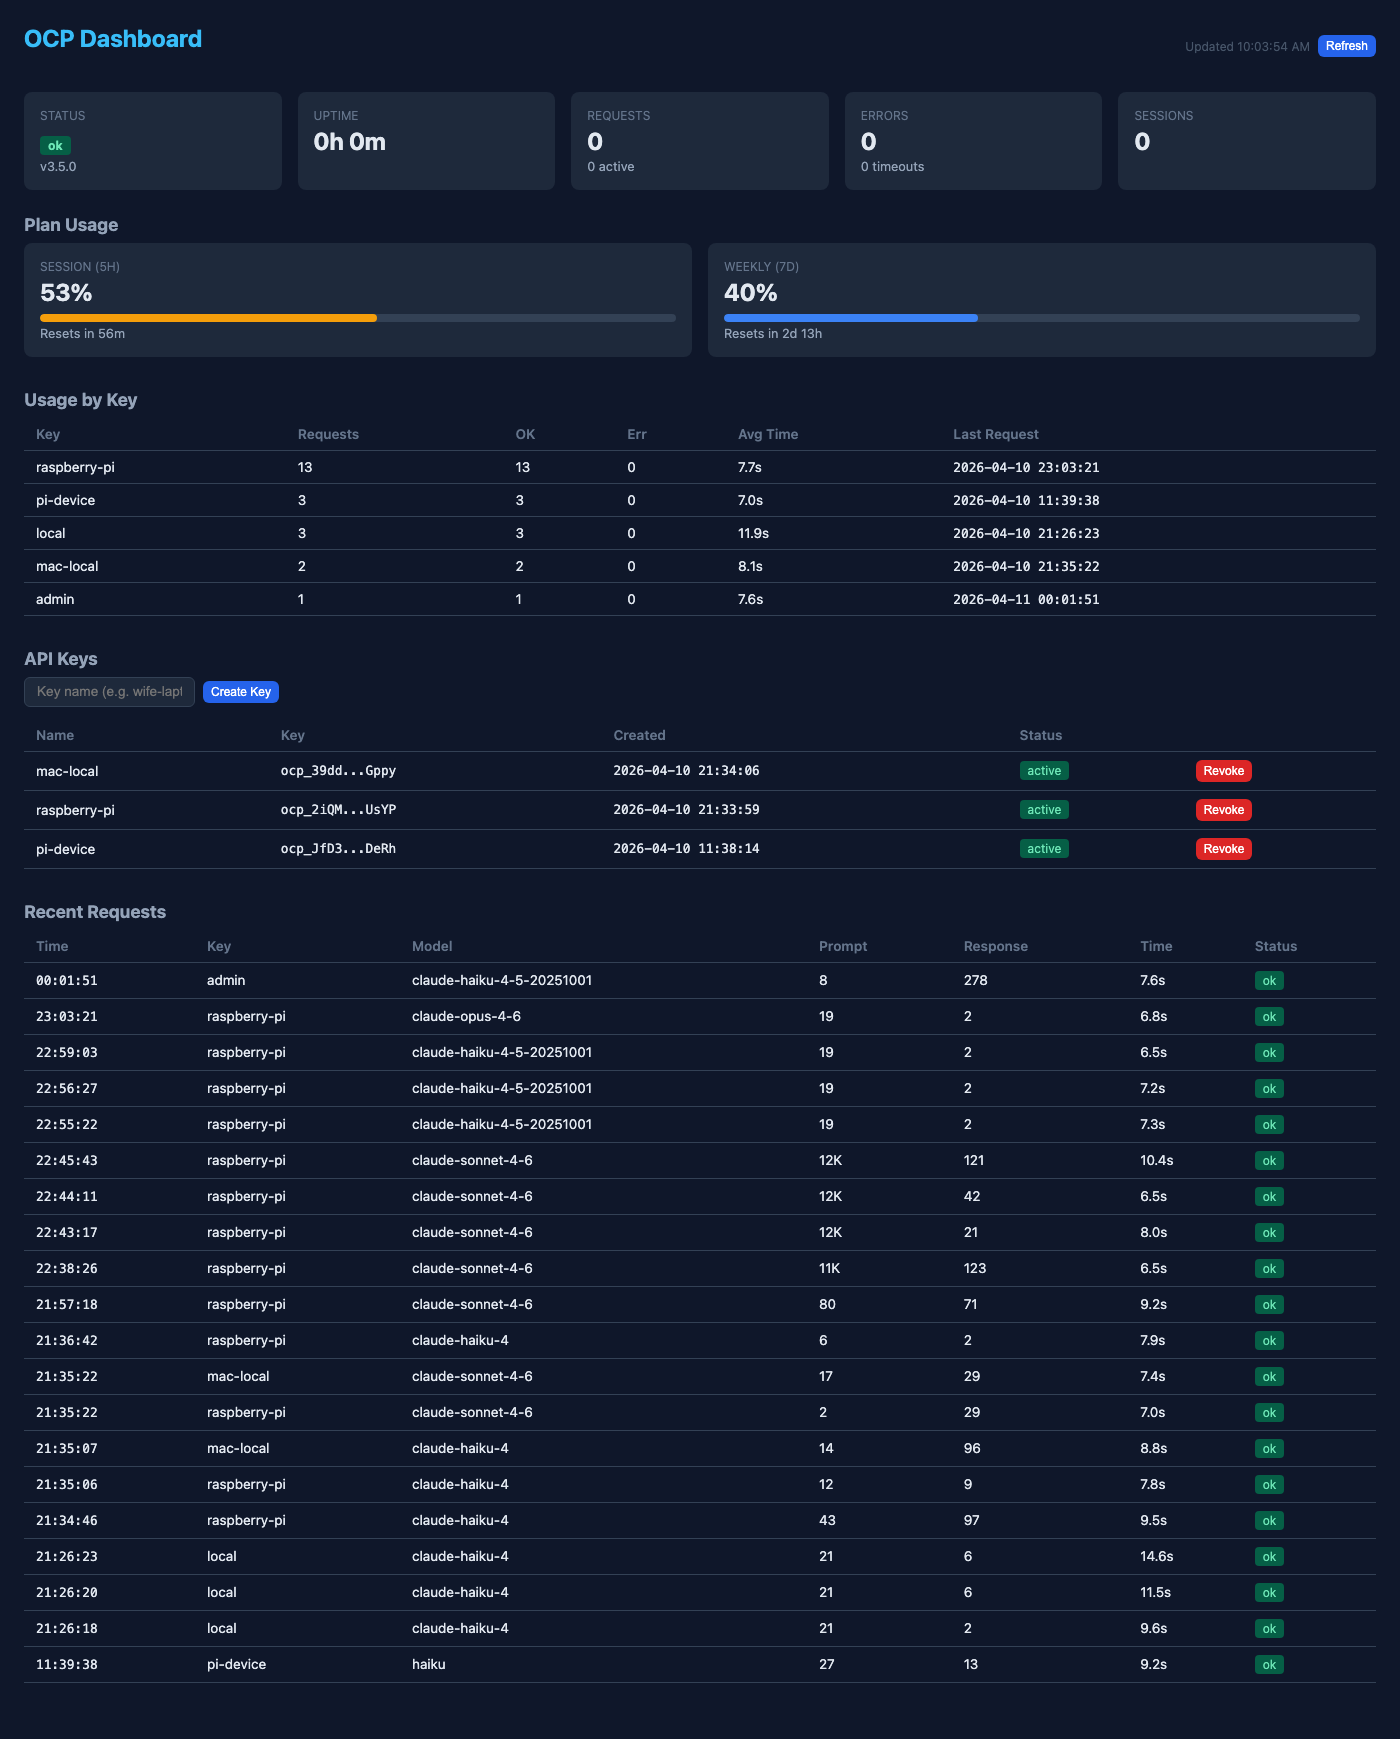
Task: Click Resets in 56m text
Action: [82, 334]
